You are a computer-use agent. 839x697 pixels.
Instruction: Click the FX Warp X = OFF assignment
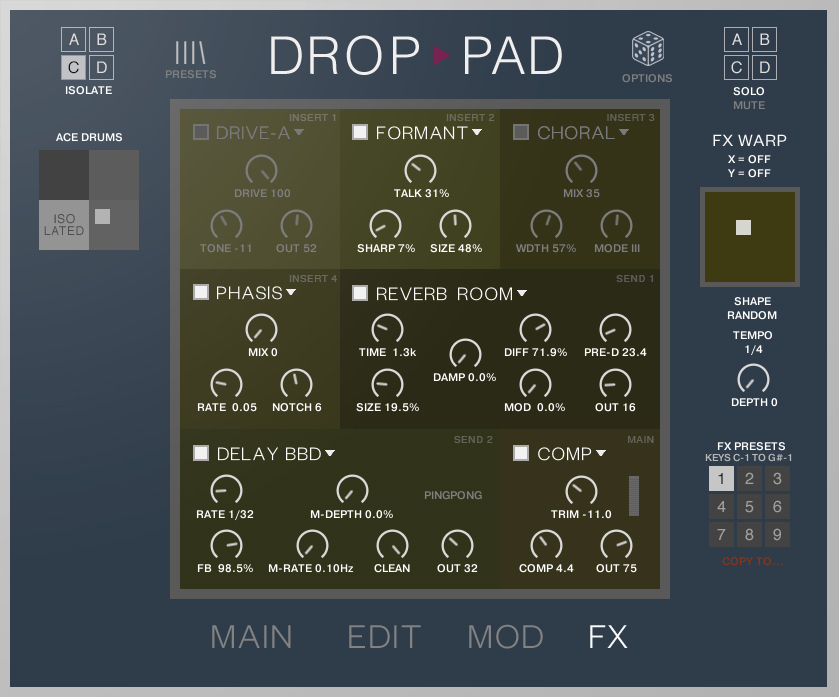click(749, 159)
